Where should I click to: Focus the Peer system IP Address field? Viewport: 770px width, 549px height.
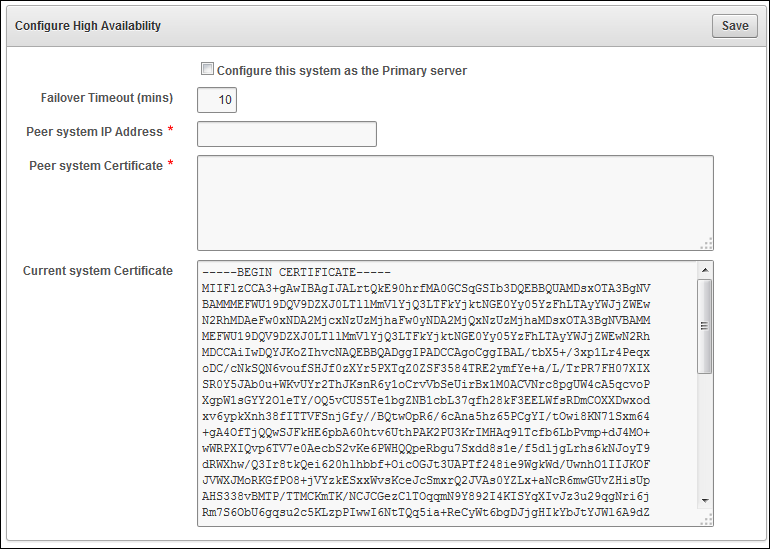pos(287,134)
